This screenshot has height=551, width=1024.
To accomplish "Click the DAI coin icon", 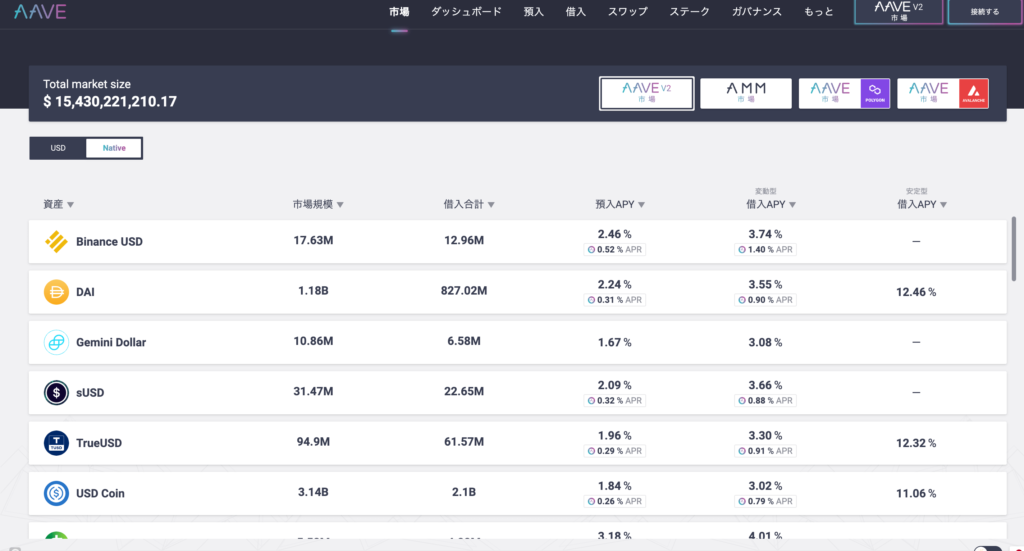I will pyautogui.click(x=56, y=292).
